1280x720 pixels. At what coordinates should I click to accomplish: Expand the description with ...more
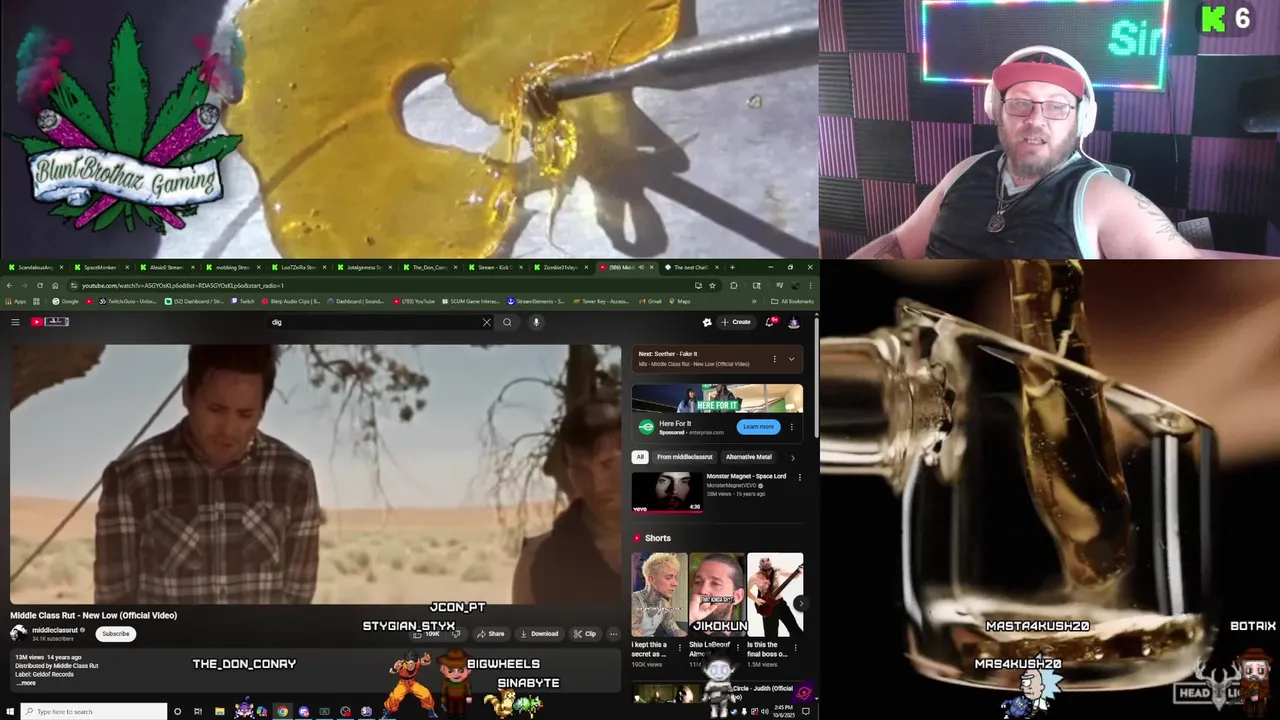pos(27,683)
